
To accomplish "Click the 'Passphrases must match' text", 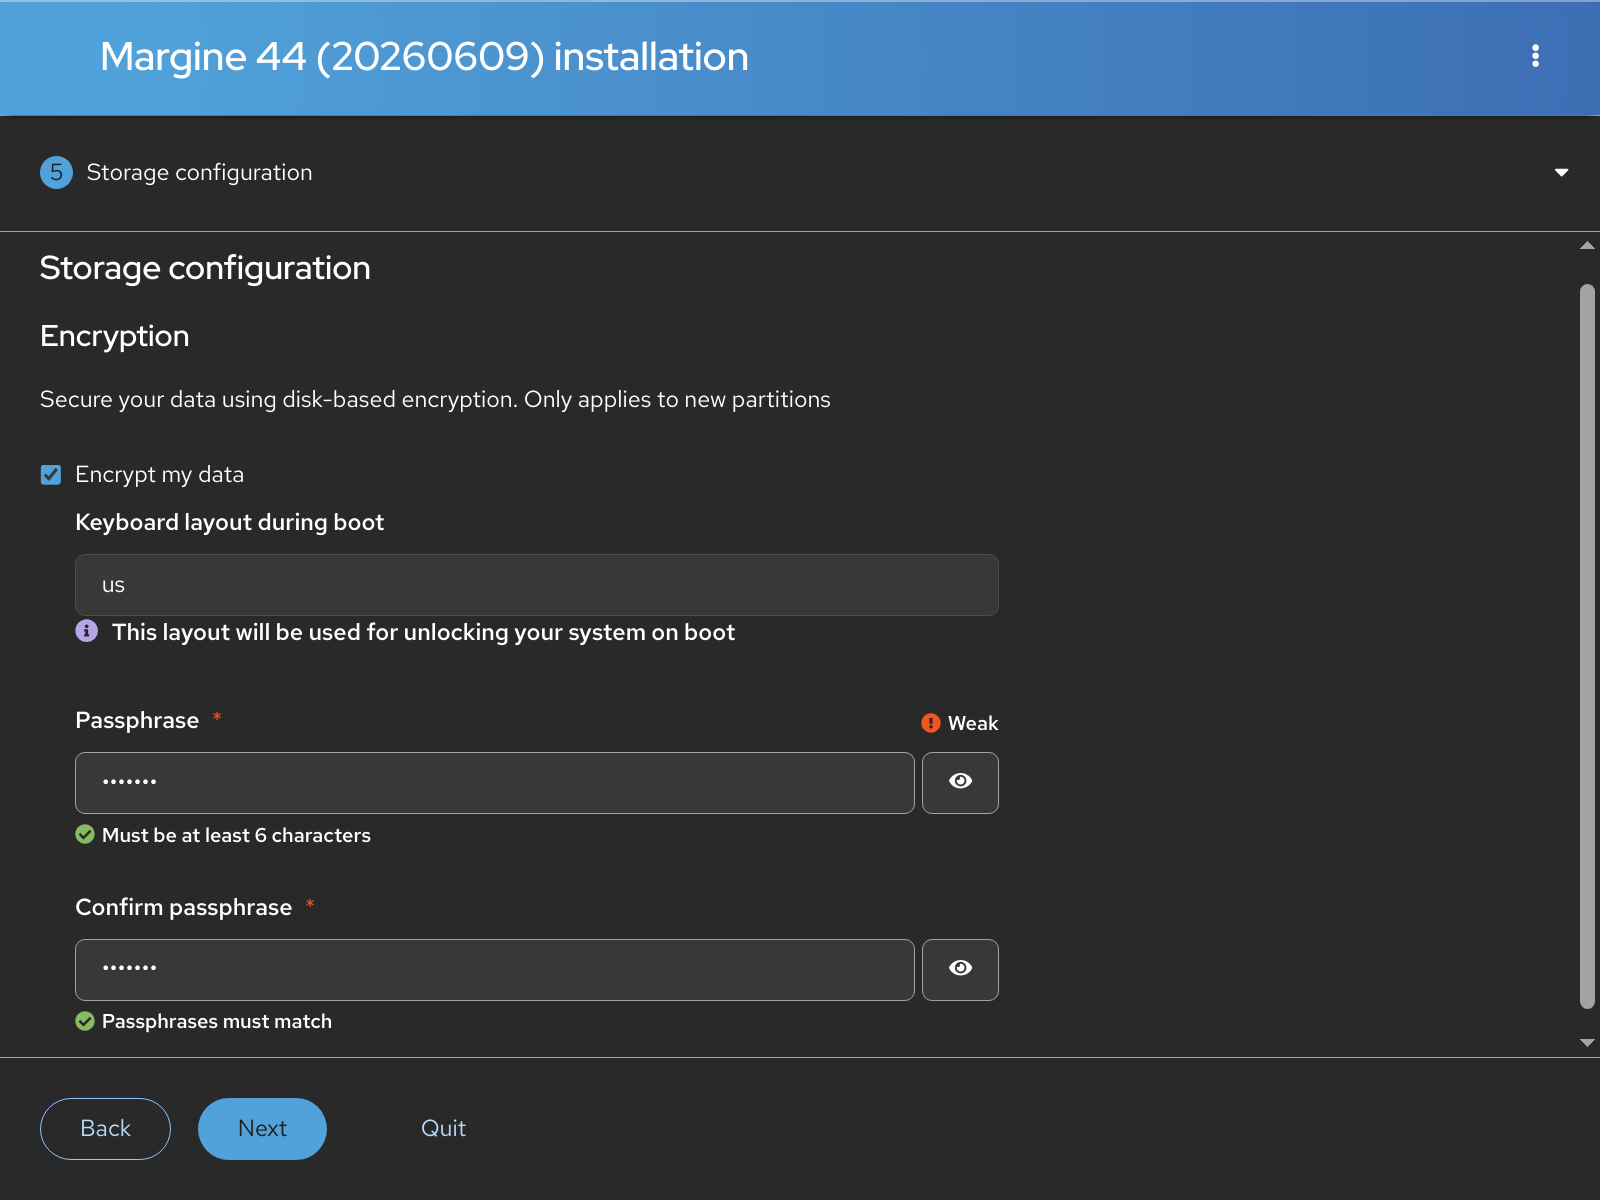I will [x=217, y=1021].
